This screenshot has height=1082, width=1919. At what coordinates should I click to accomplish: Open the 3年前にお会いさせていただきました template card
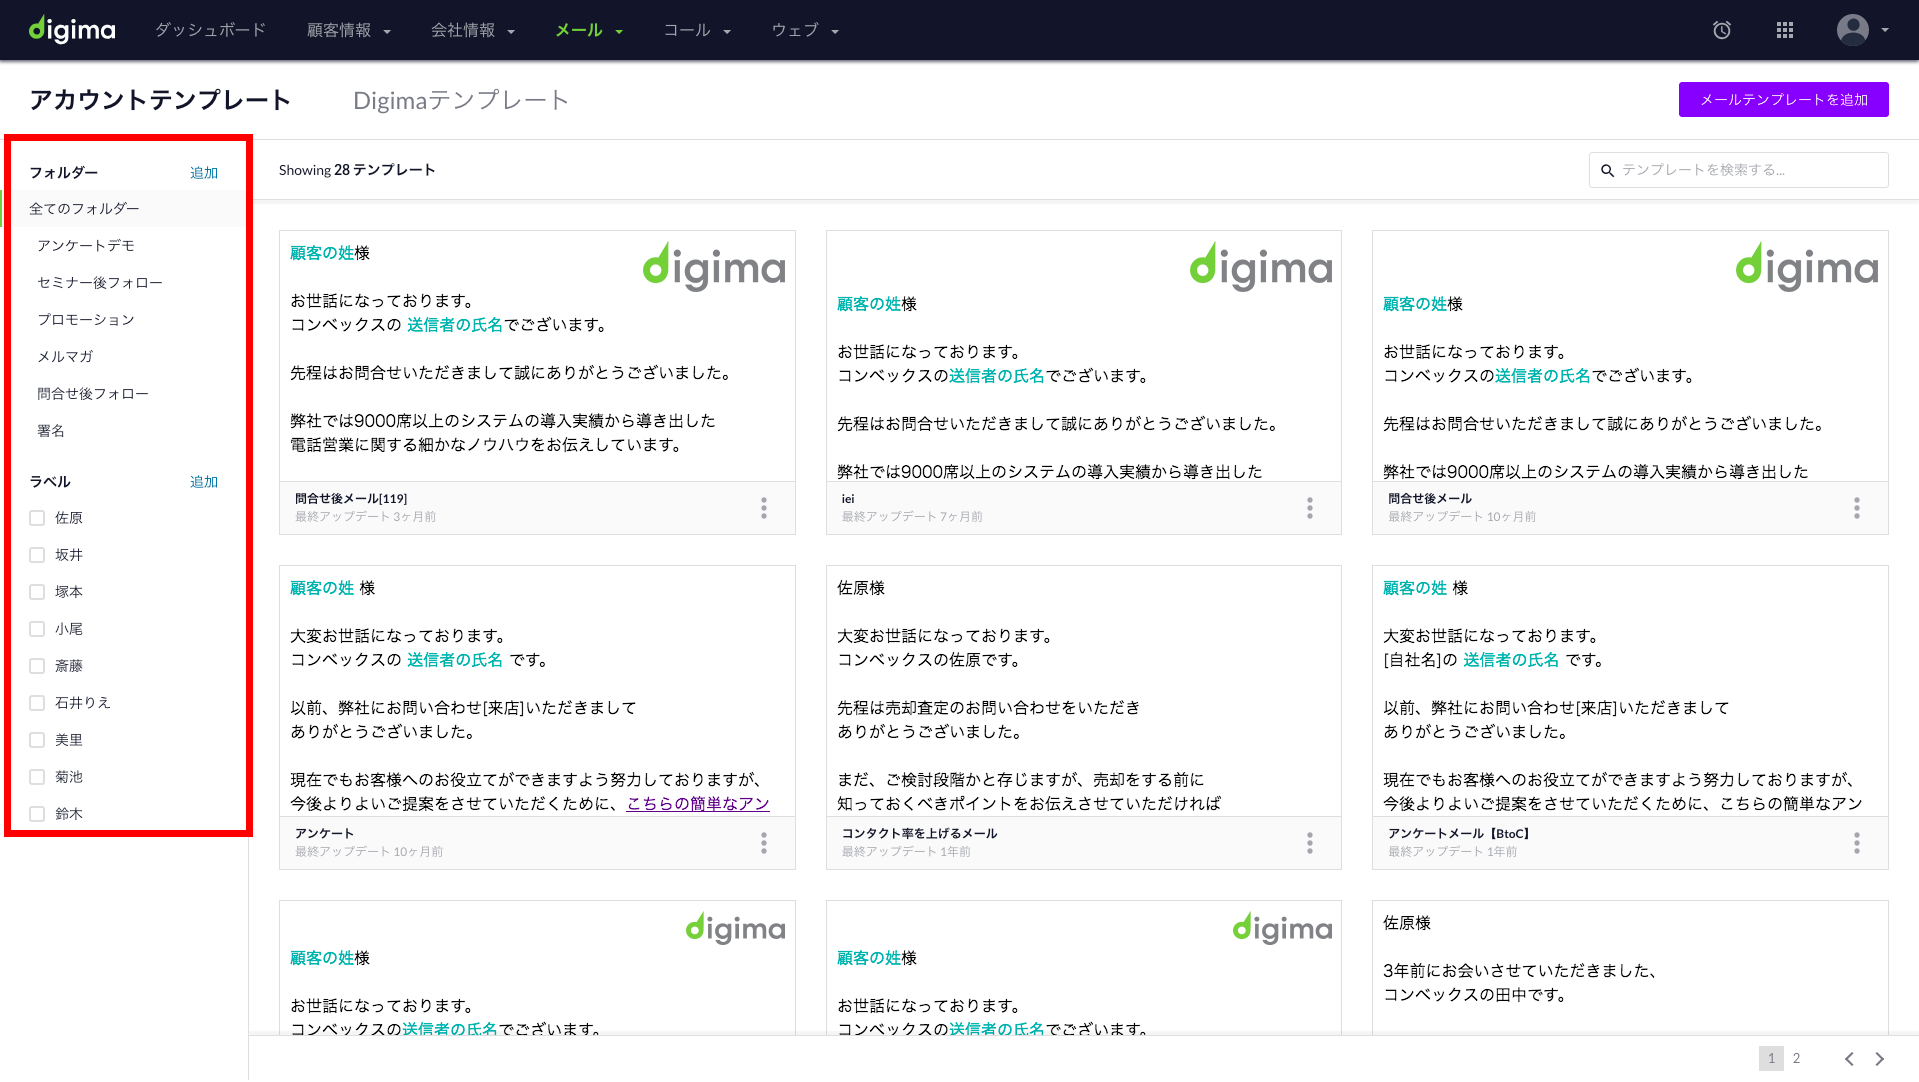tap(1630, 967)
